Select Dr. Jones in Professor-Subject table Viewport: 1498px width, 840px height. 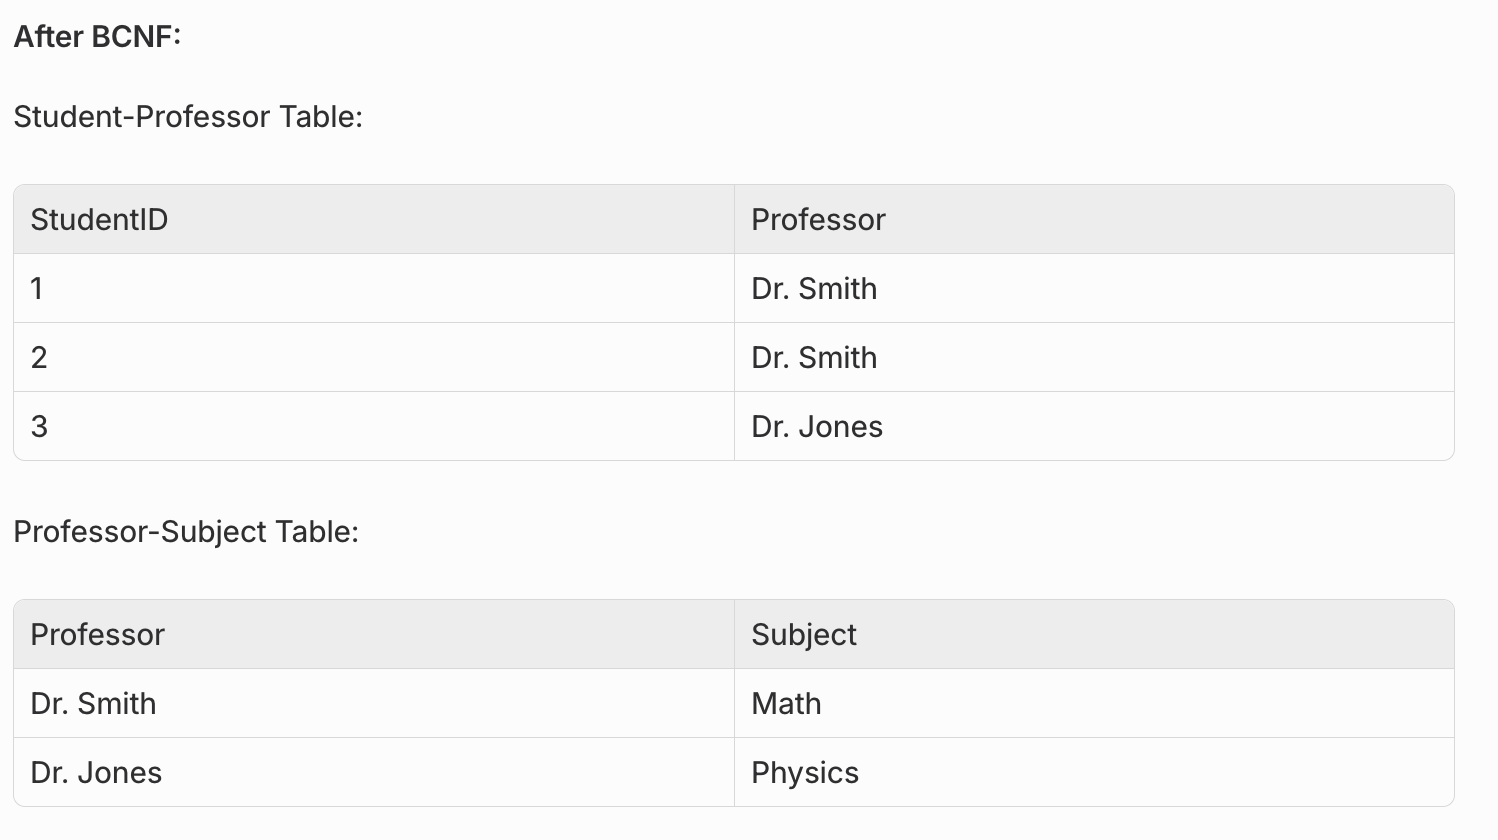click(x=96, y=773)
